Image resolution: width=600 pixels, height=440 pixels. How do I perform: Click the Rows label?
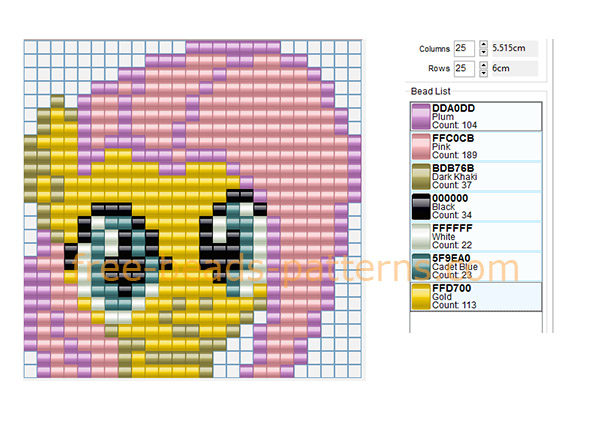[x=439, y=68]
